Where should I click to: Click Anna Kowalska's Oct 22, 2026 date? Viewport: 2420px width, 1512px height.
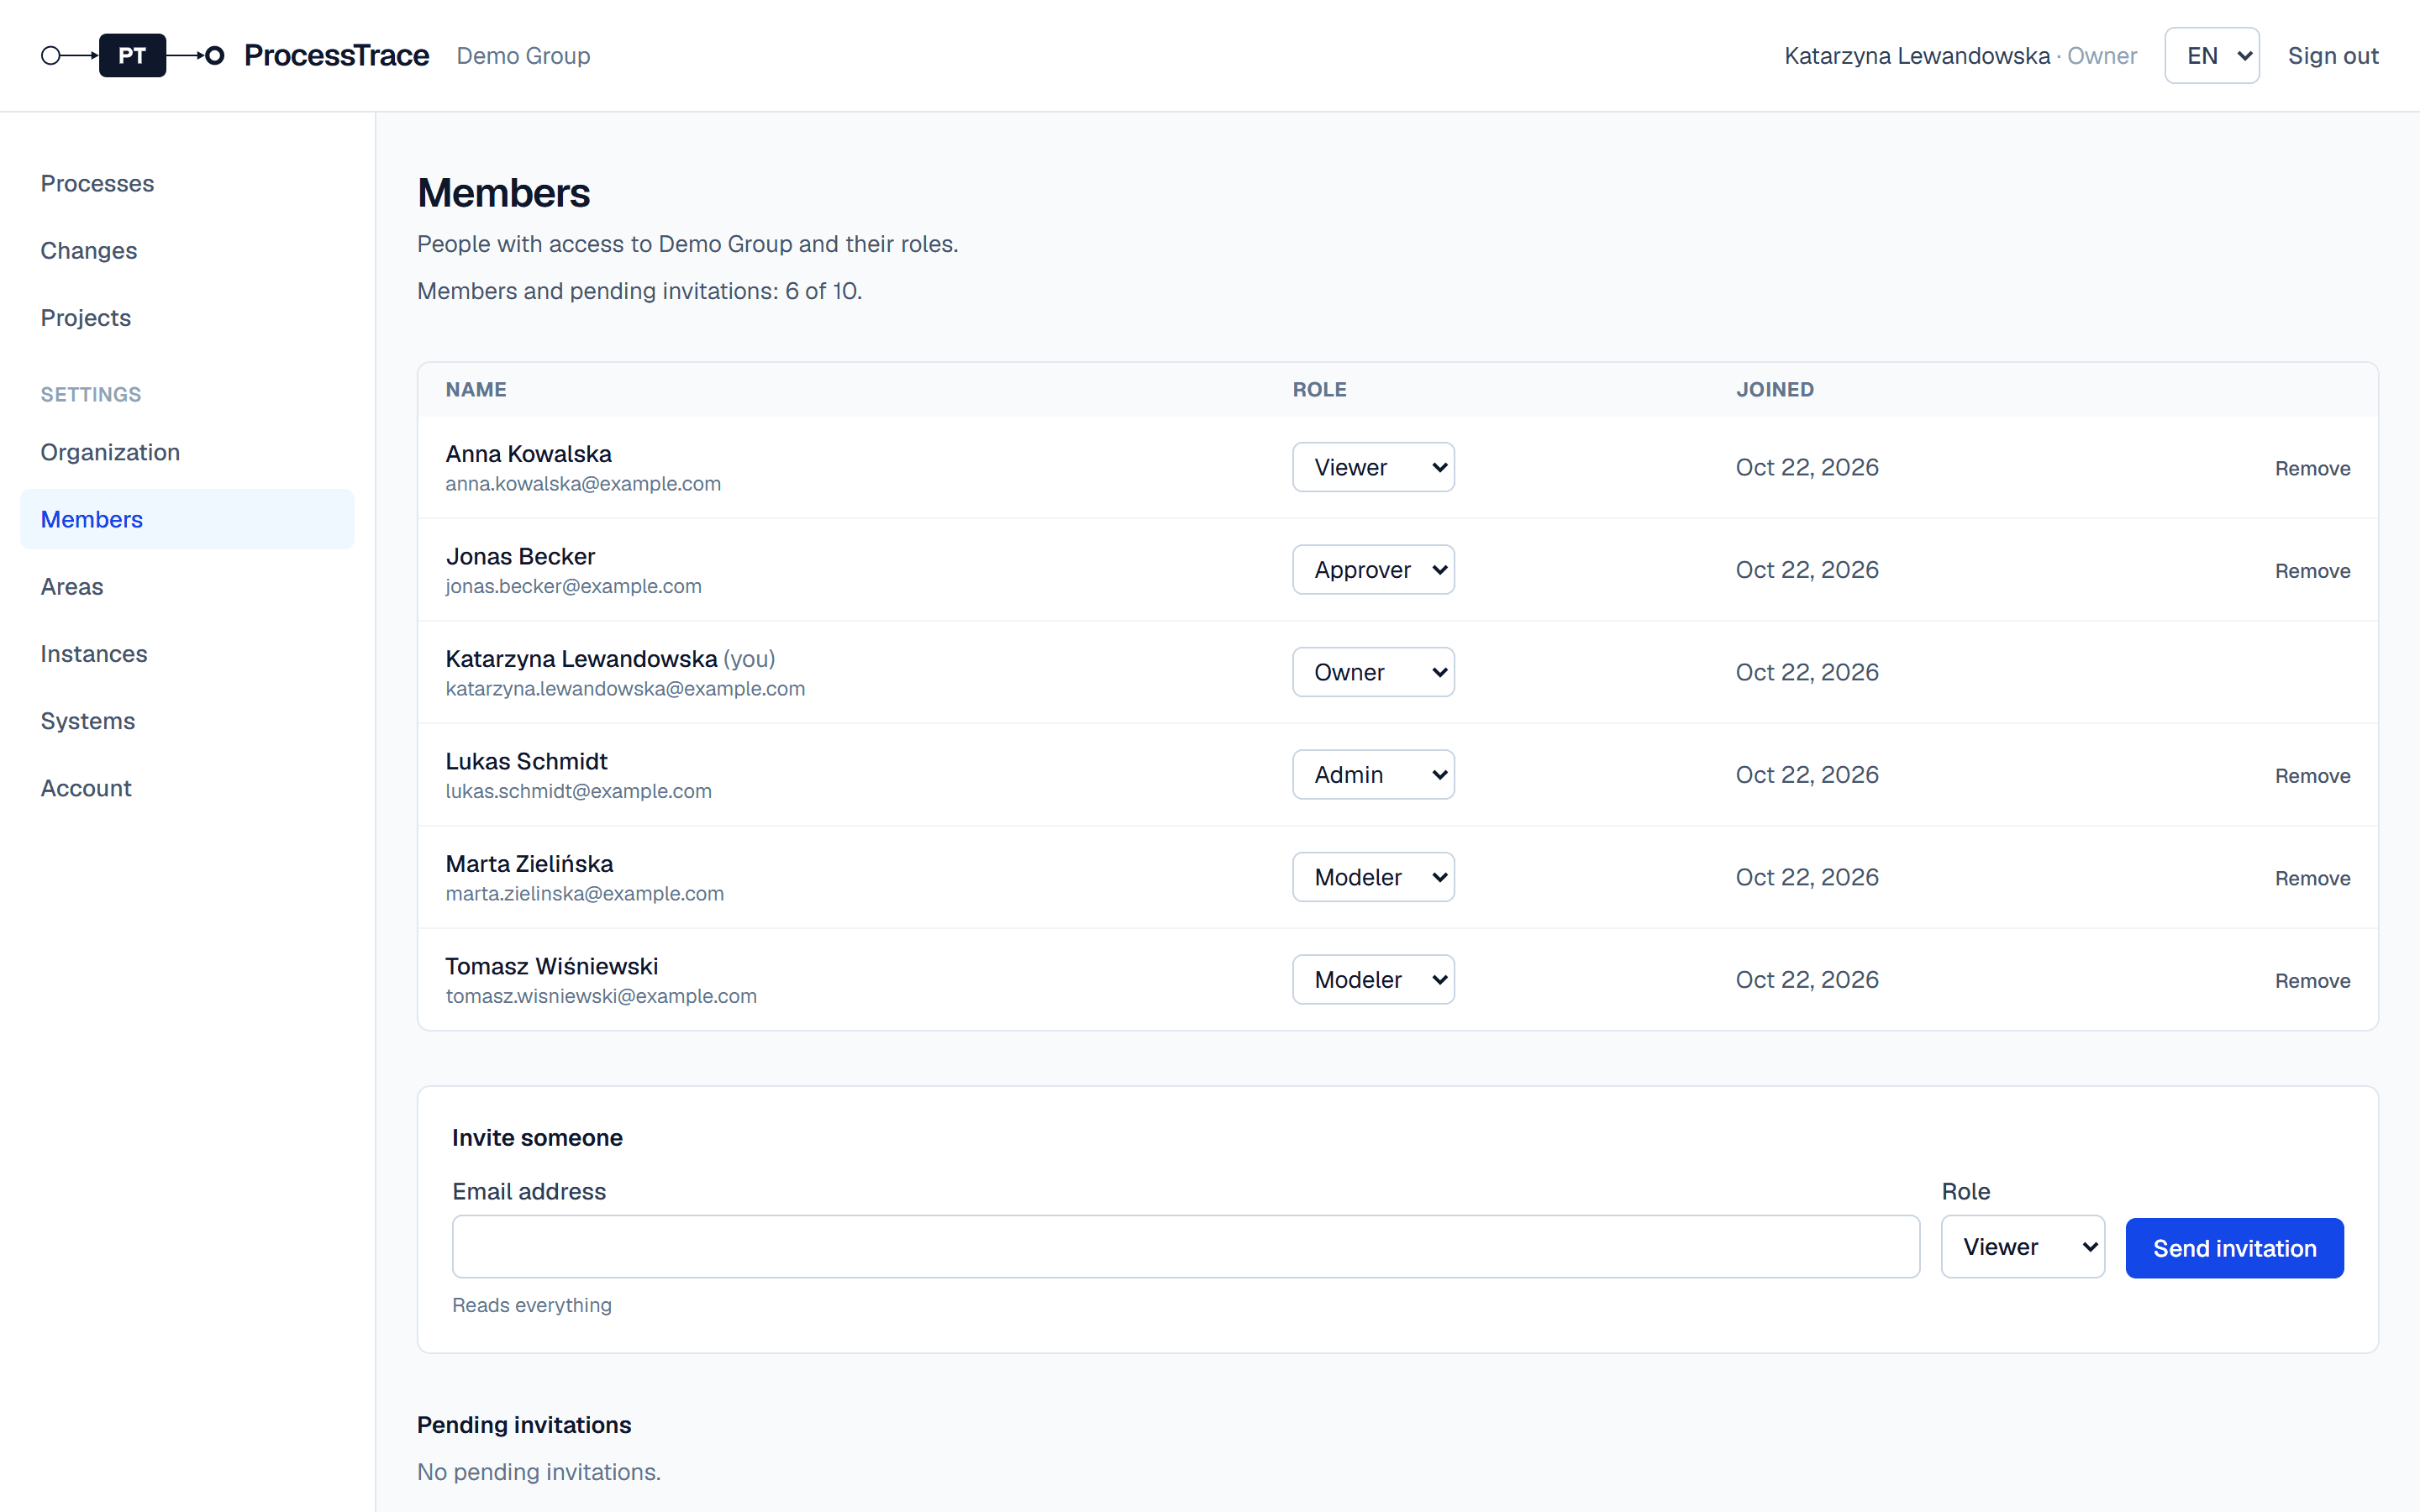[1806, 467]
